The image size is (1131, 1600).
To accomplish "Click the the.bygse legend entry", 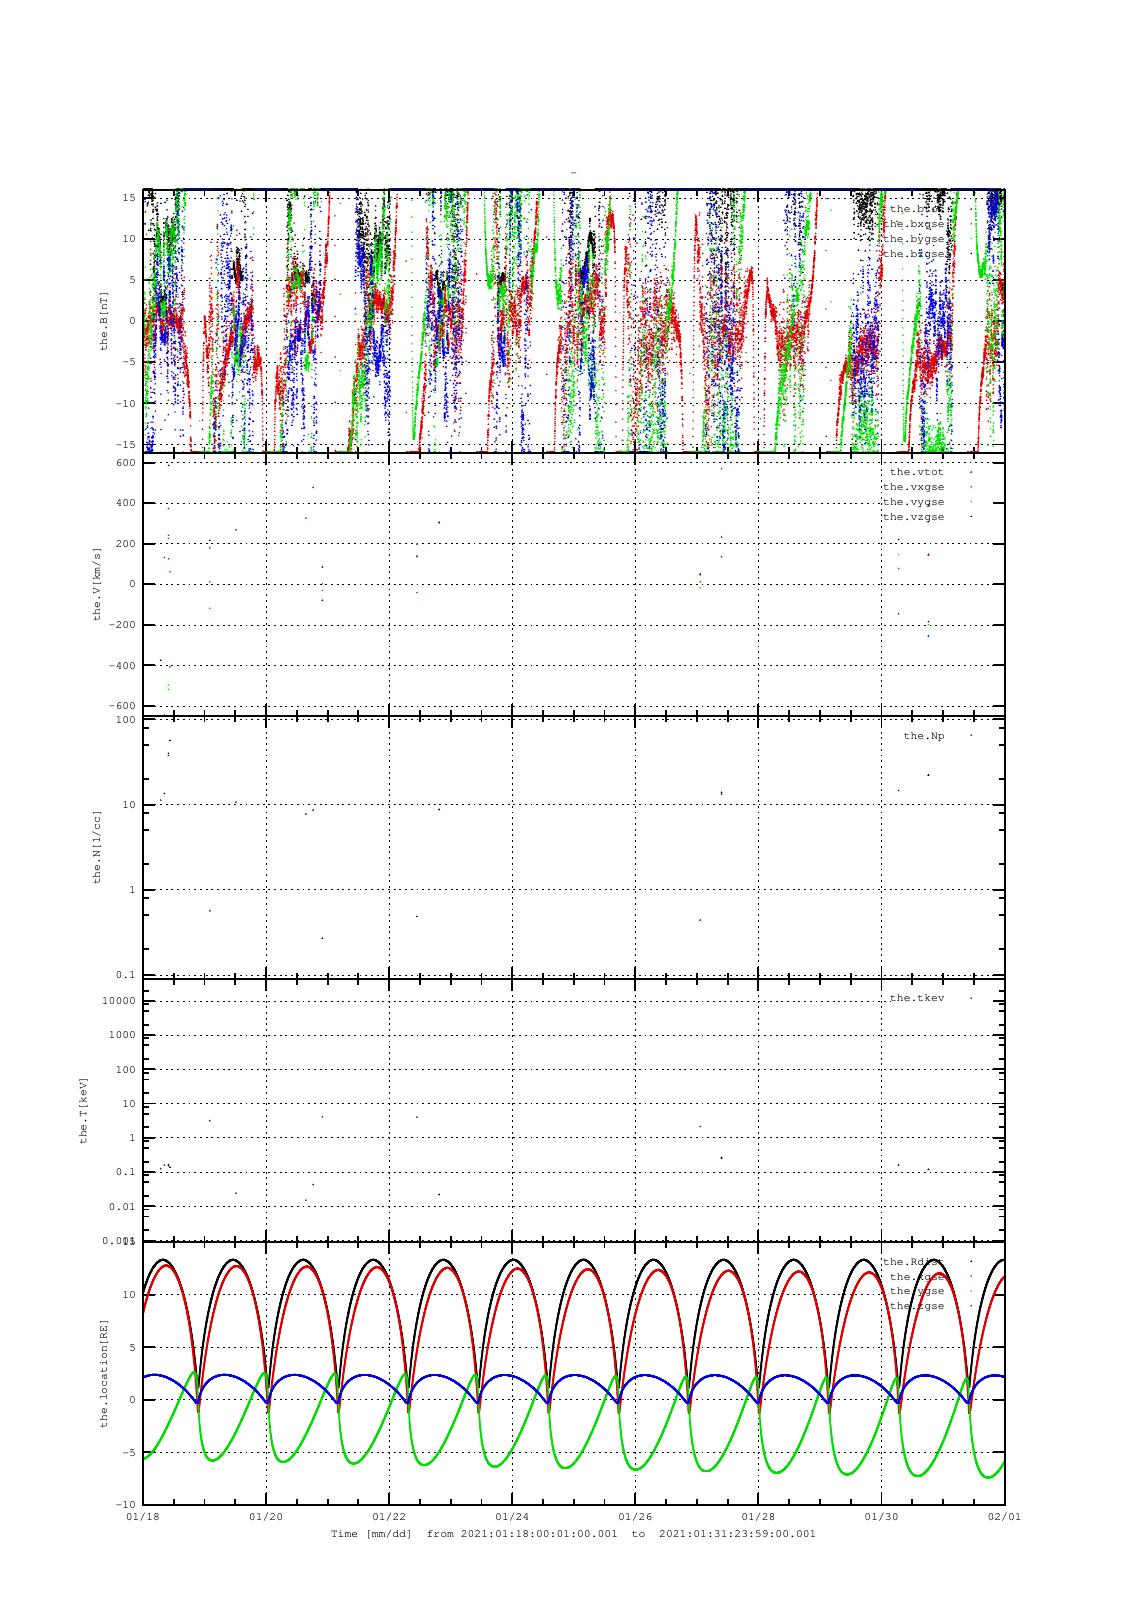I will (x=913, y=239).
